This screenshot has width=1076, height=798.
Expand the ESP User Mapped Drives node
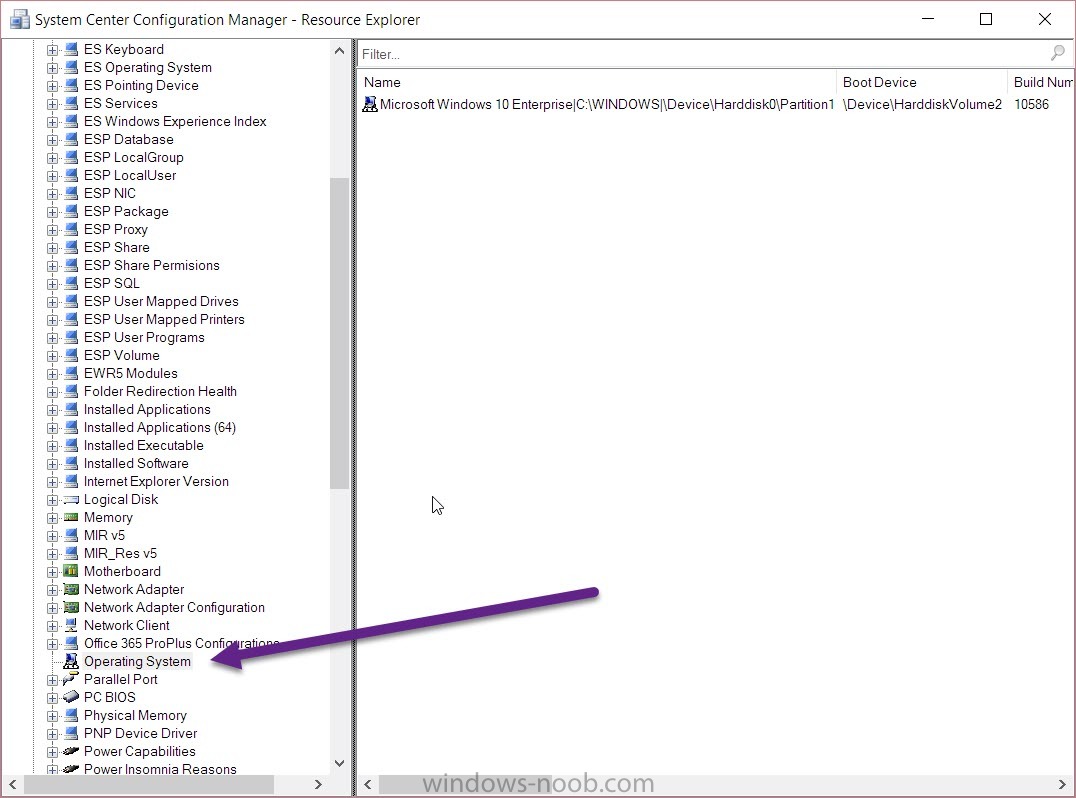click(x=52, y=302)
